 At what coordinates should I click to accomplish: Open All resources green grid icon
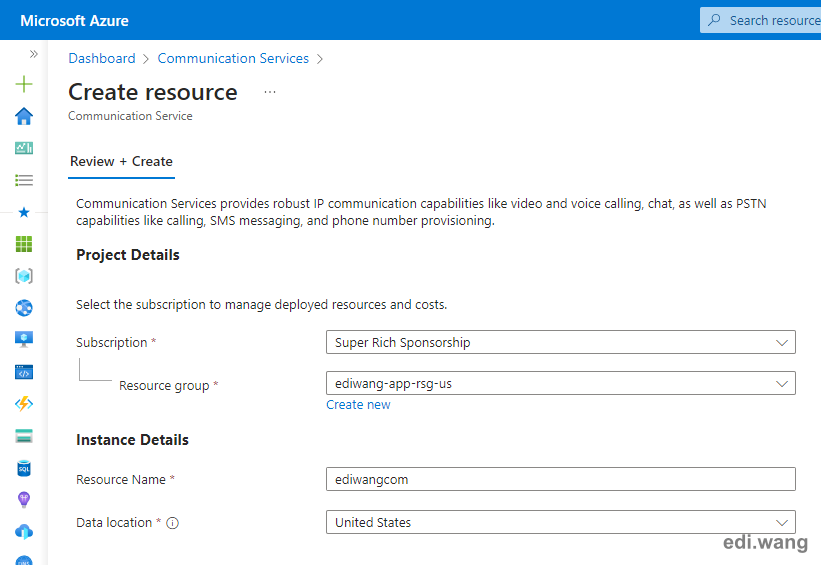[24, 244]
